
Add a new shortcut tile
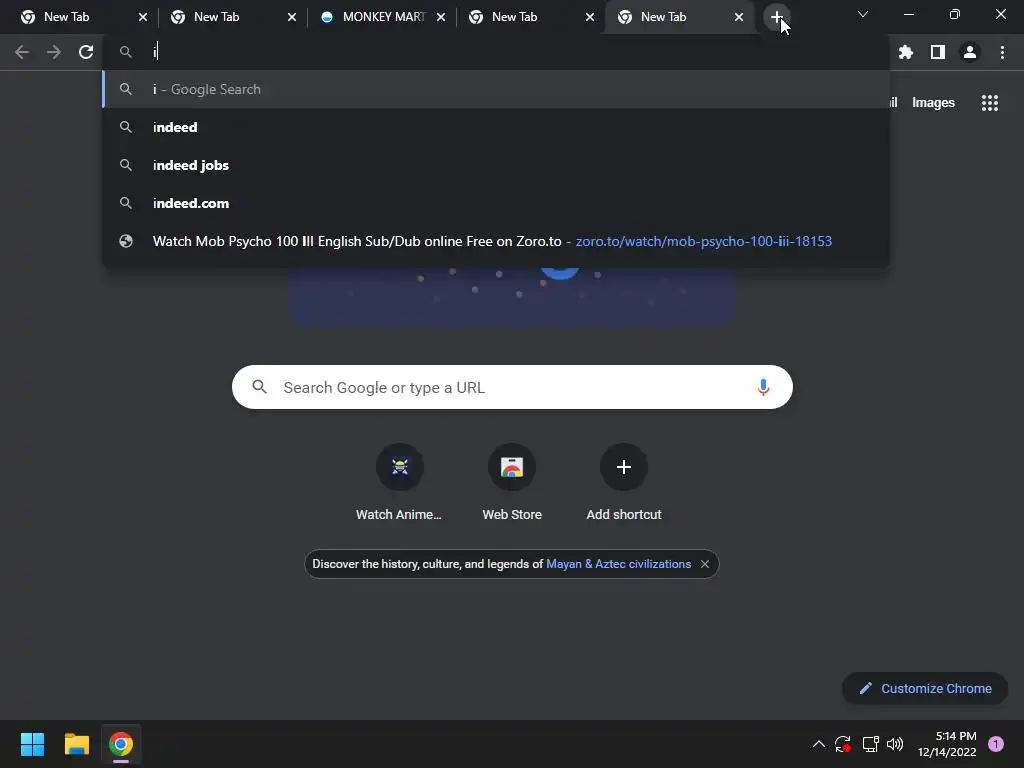click(624, 483)
